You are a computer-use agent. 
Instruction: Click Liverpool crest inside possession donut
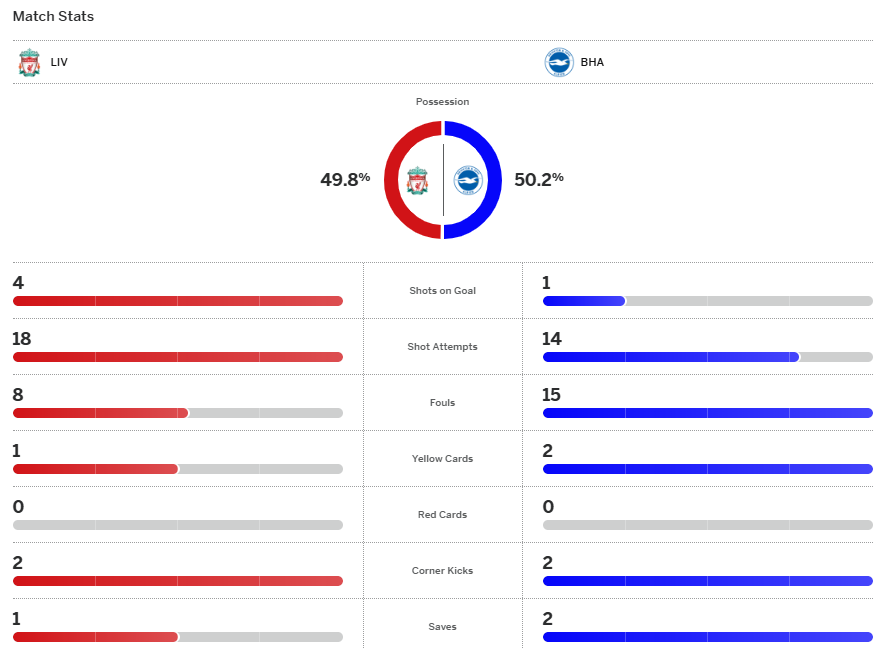click(418, 181)
